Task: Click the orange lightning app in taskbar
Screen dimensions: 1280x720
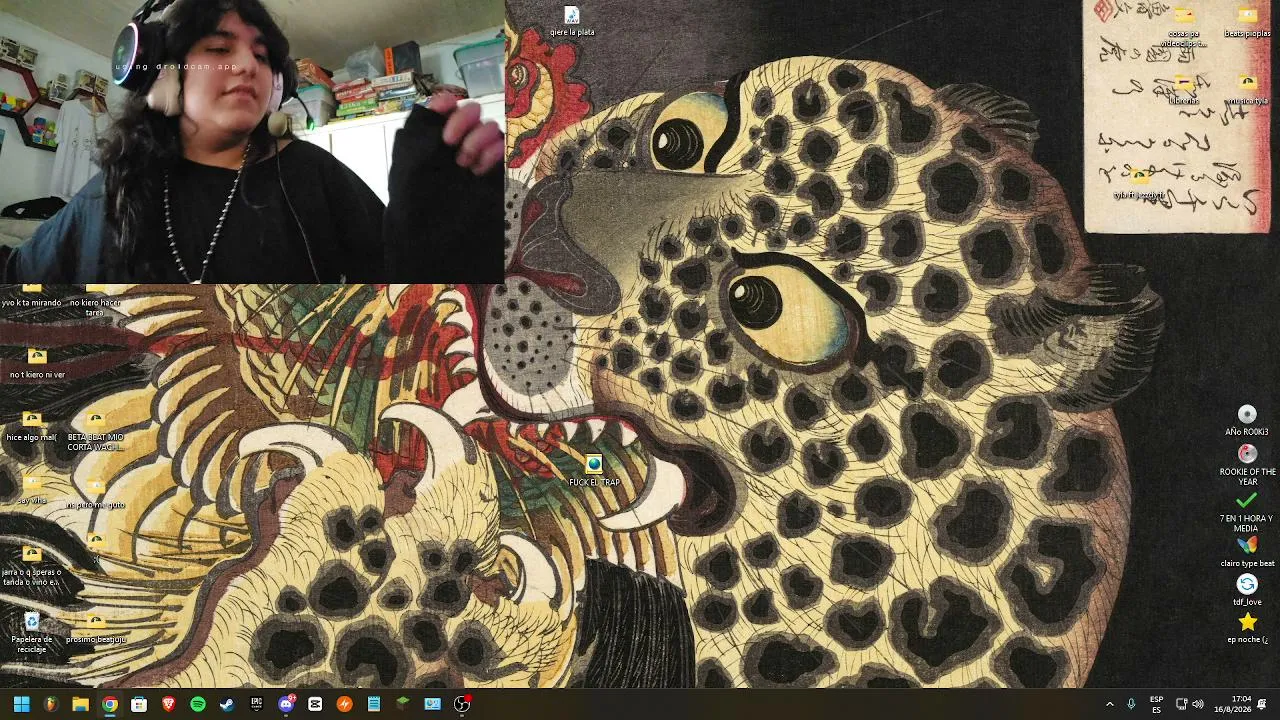Action: (x=344, y=704)
